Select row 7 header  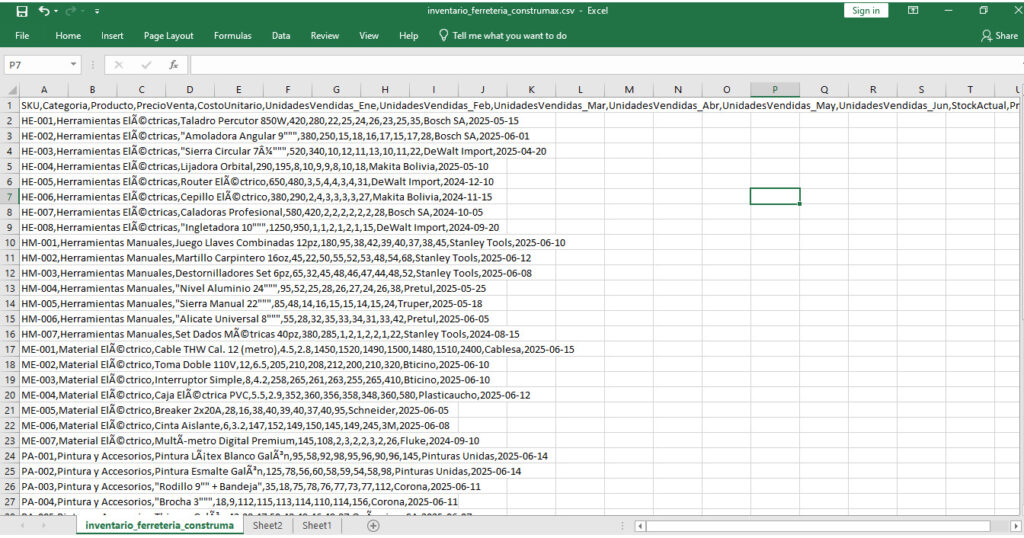(x=9, y=197)
